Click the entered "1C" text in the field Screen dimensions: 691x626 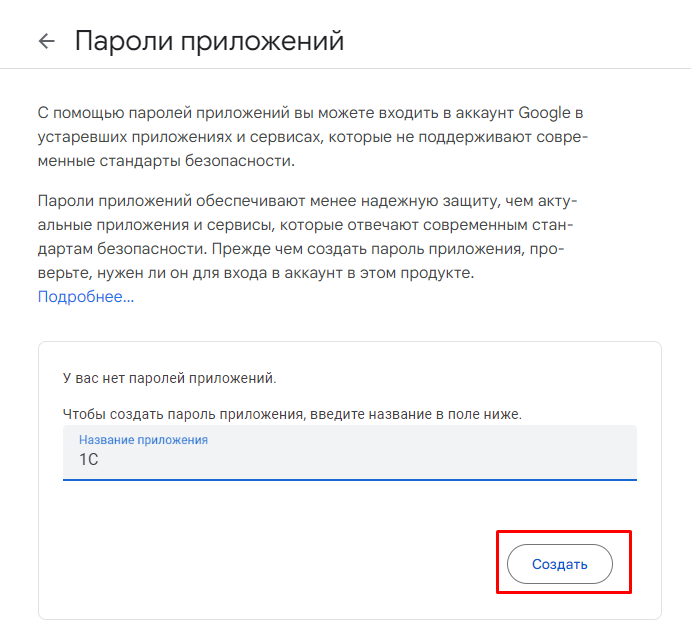pyautogui.click(x=90, y=459)
